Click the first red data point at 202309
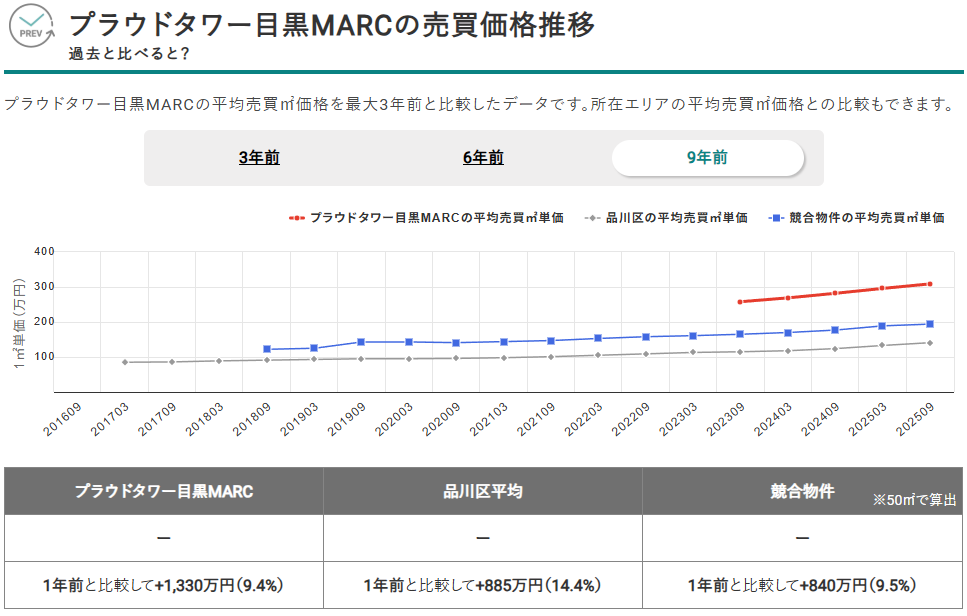Image resolution: width=967 pixels, height=616 pixels. click(740, 302)
